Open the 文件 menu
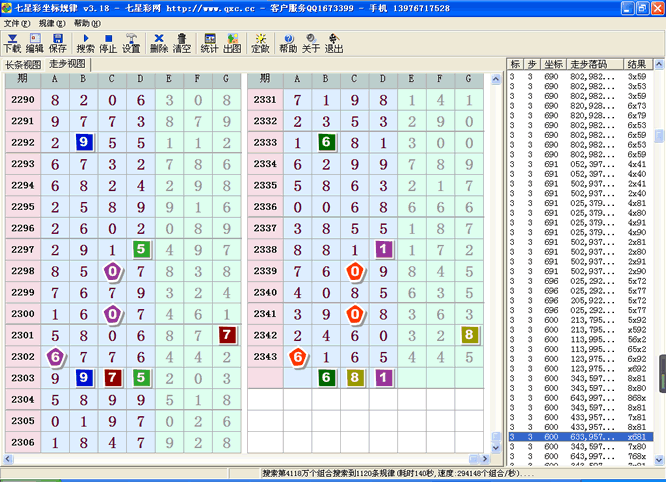The image size is (666, 482). click(x=17, y=23)
